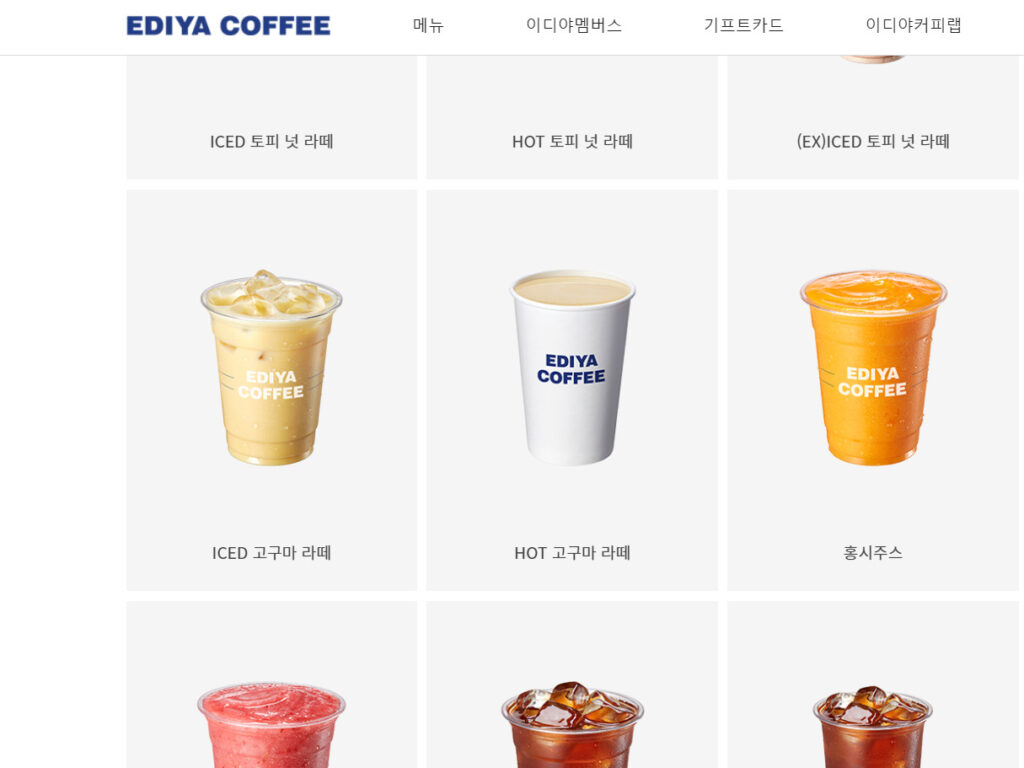The width and height of the screenshot is (1024, 768).
Task: Select the ICED 고구마 라떼 drink image
Action: 271,368
